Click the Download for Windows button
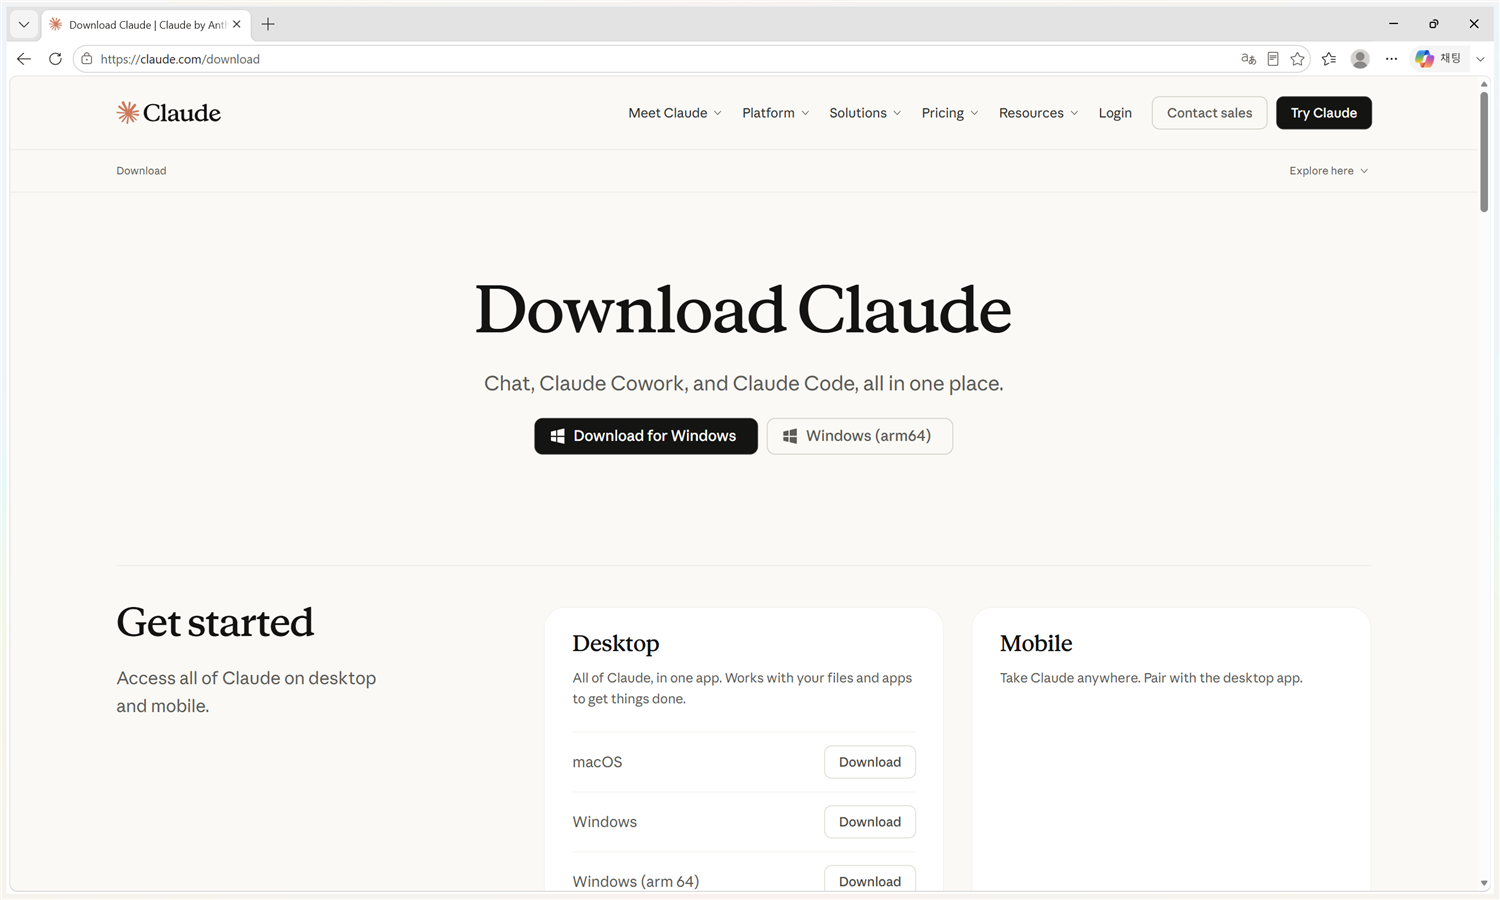The width and height of the screenshot is (1500, 900). (646, 436)
